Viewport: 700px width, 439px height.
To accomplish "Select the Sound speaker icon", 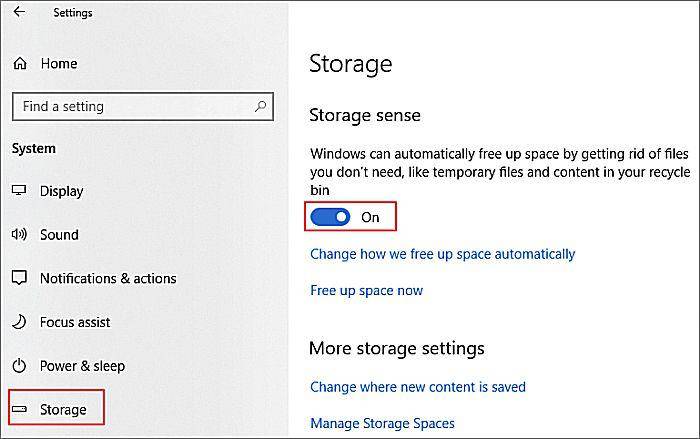I will tap(19, 234).
